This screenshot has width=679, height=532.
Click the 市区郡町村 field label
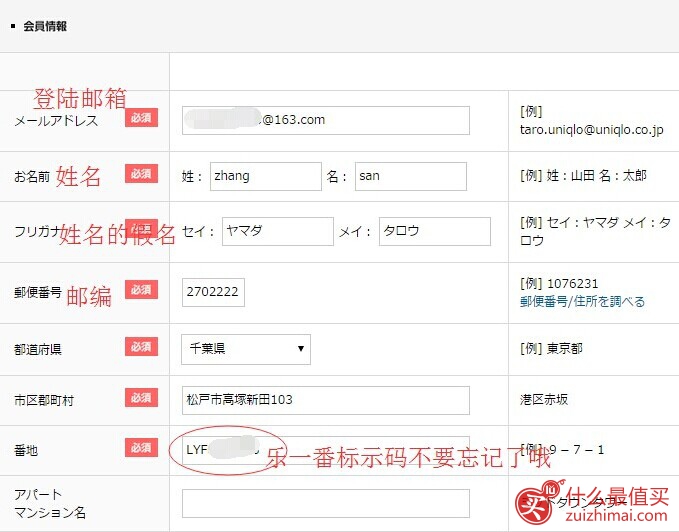44,400
